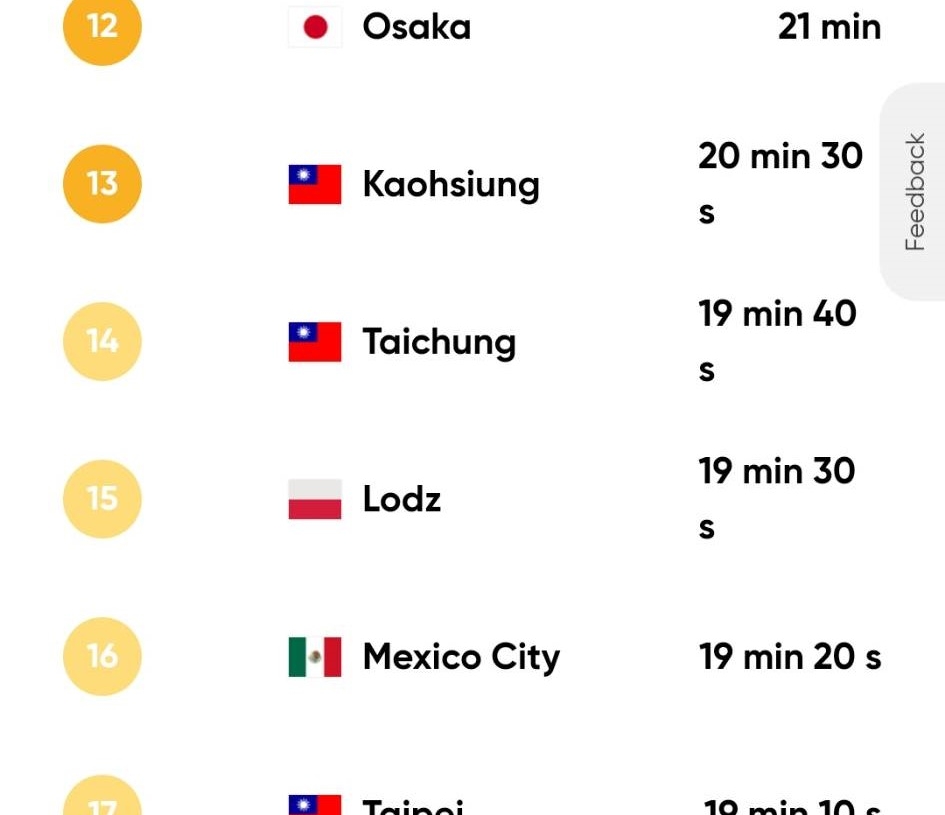The image size is (945, 815).
Task: Open the Taichung city entry
Action: (439, 342)
